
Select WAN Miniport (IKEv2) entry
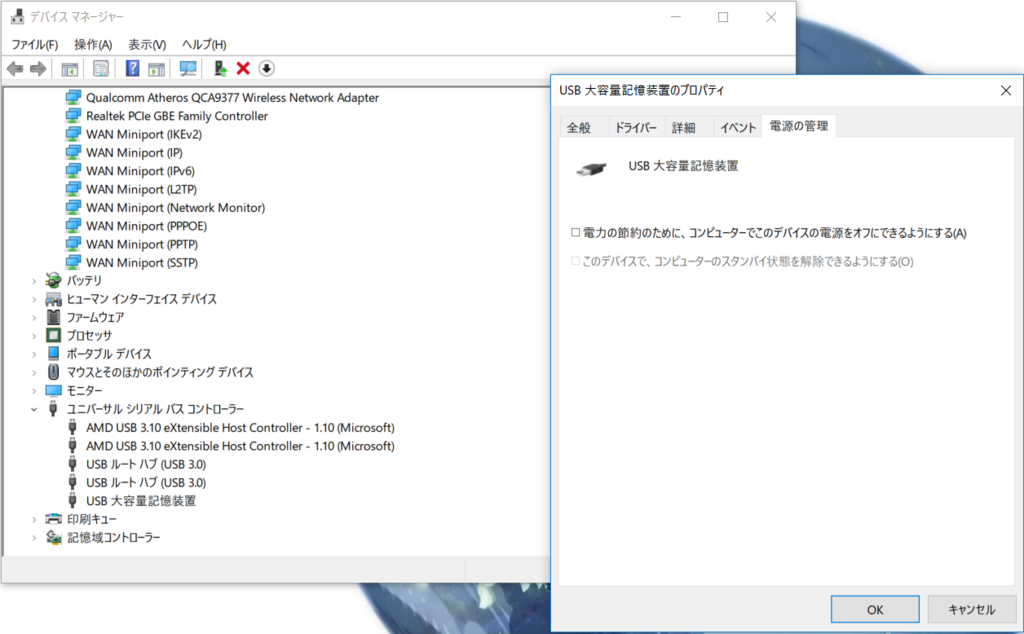coord(144,134)
